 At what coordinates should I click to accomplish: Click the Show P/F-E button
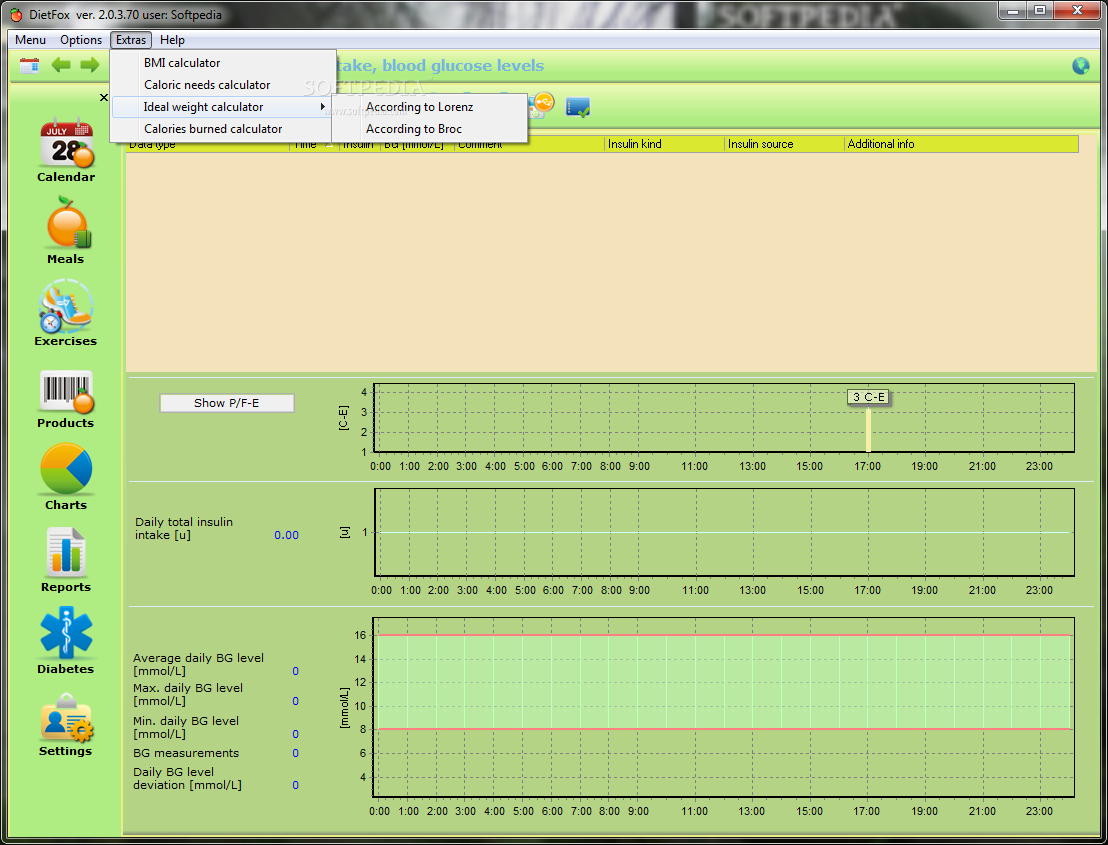[227, 403]
